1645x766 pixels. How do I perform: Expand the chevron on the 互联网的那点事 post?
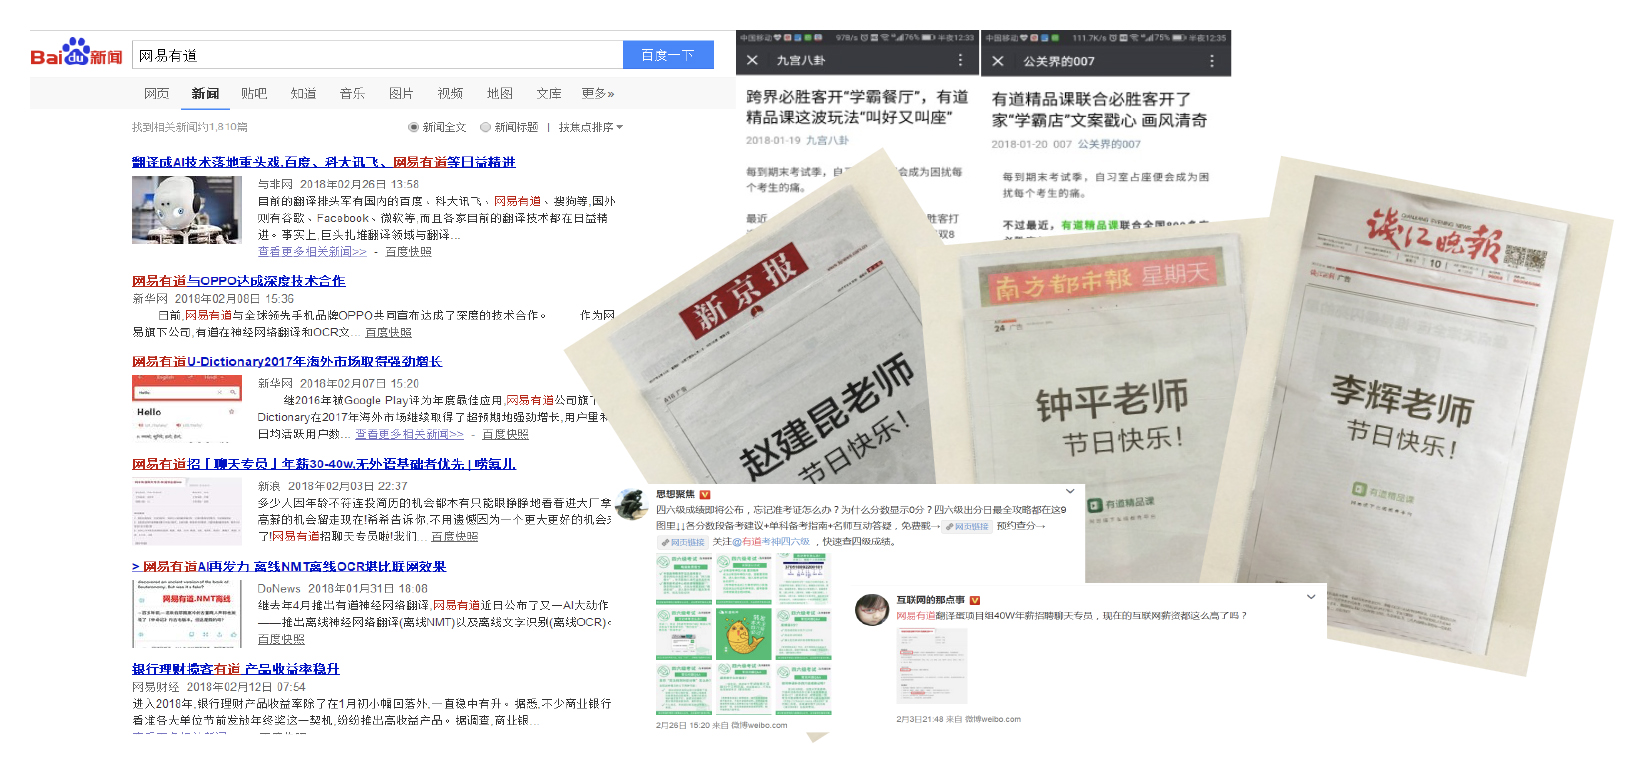pos(1311,597)
